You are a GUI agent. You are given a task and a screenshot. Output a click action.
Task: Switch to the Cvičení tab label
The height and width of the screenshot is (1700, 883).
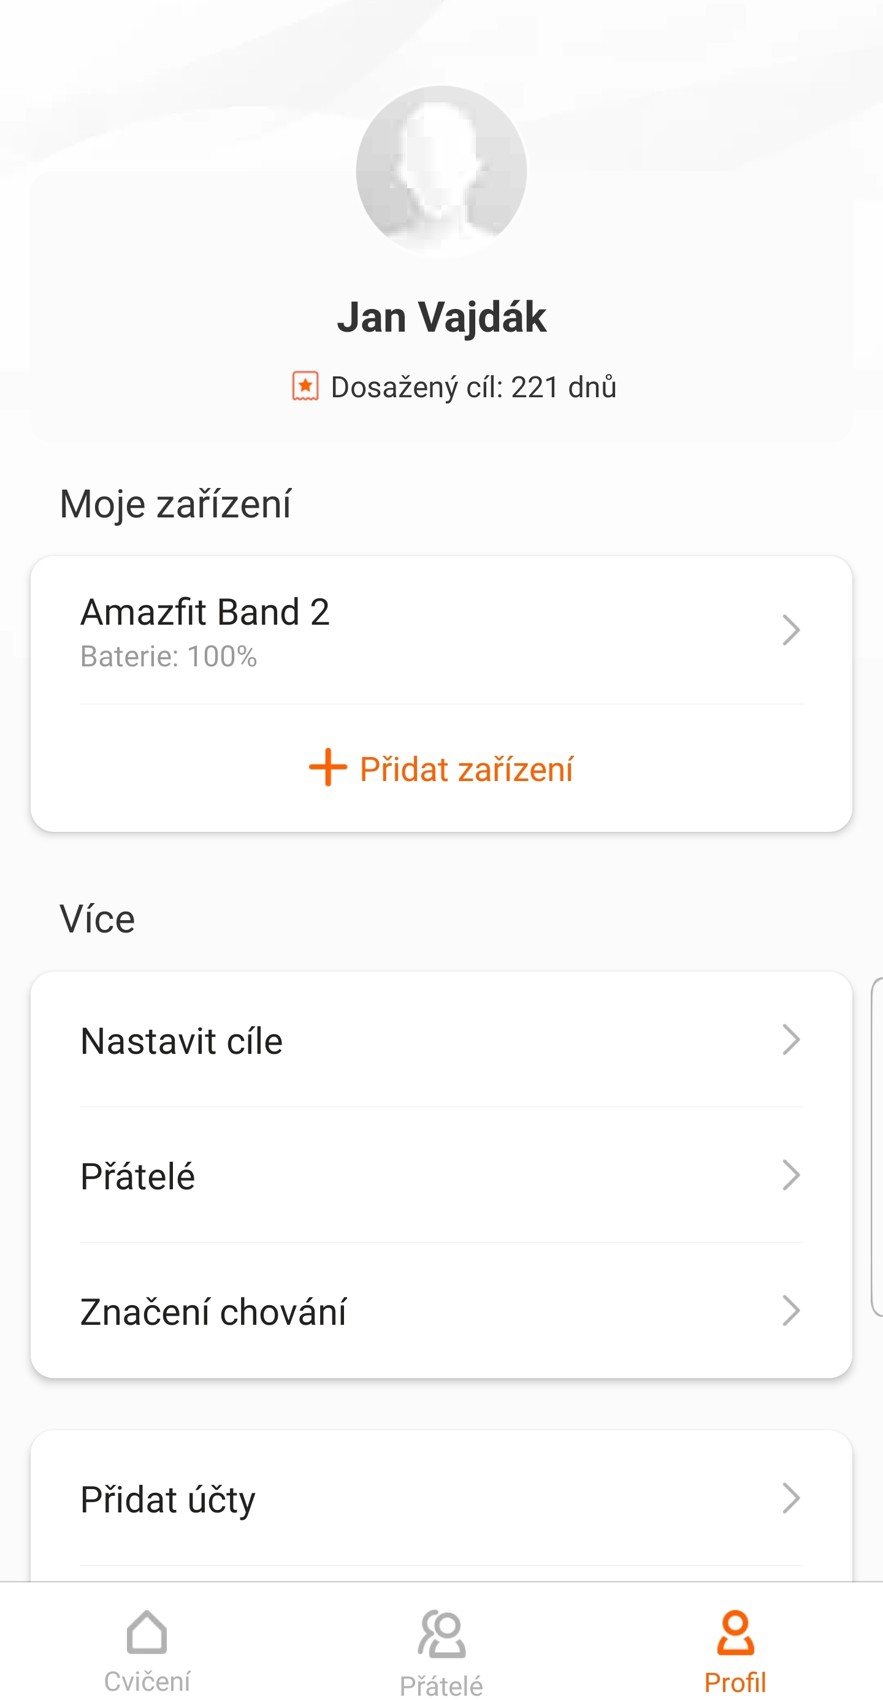tap(147, 1681)
